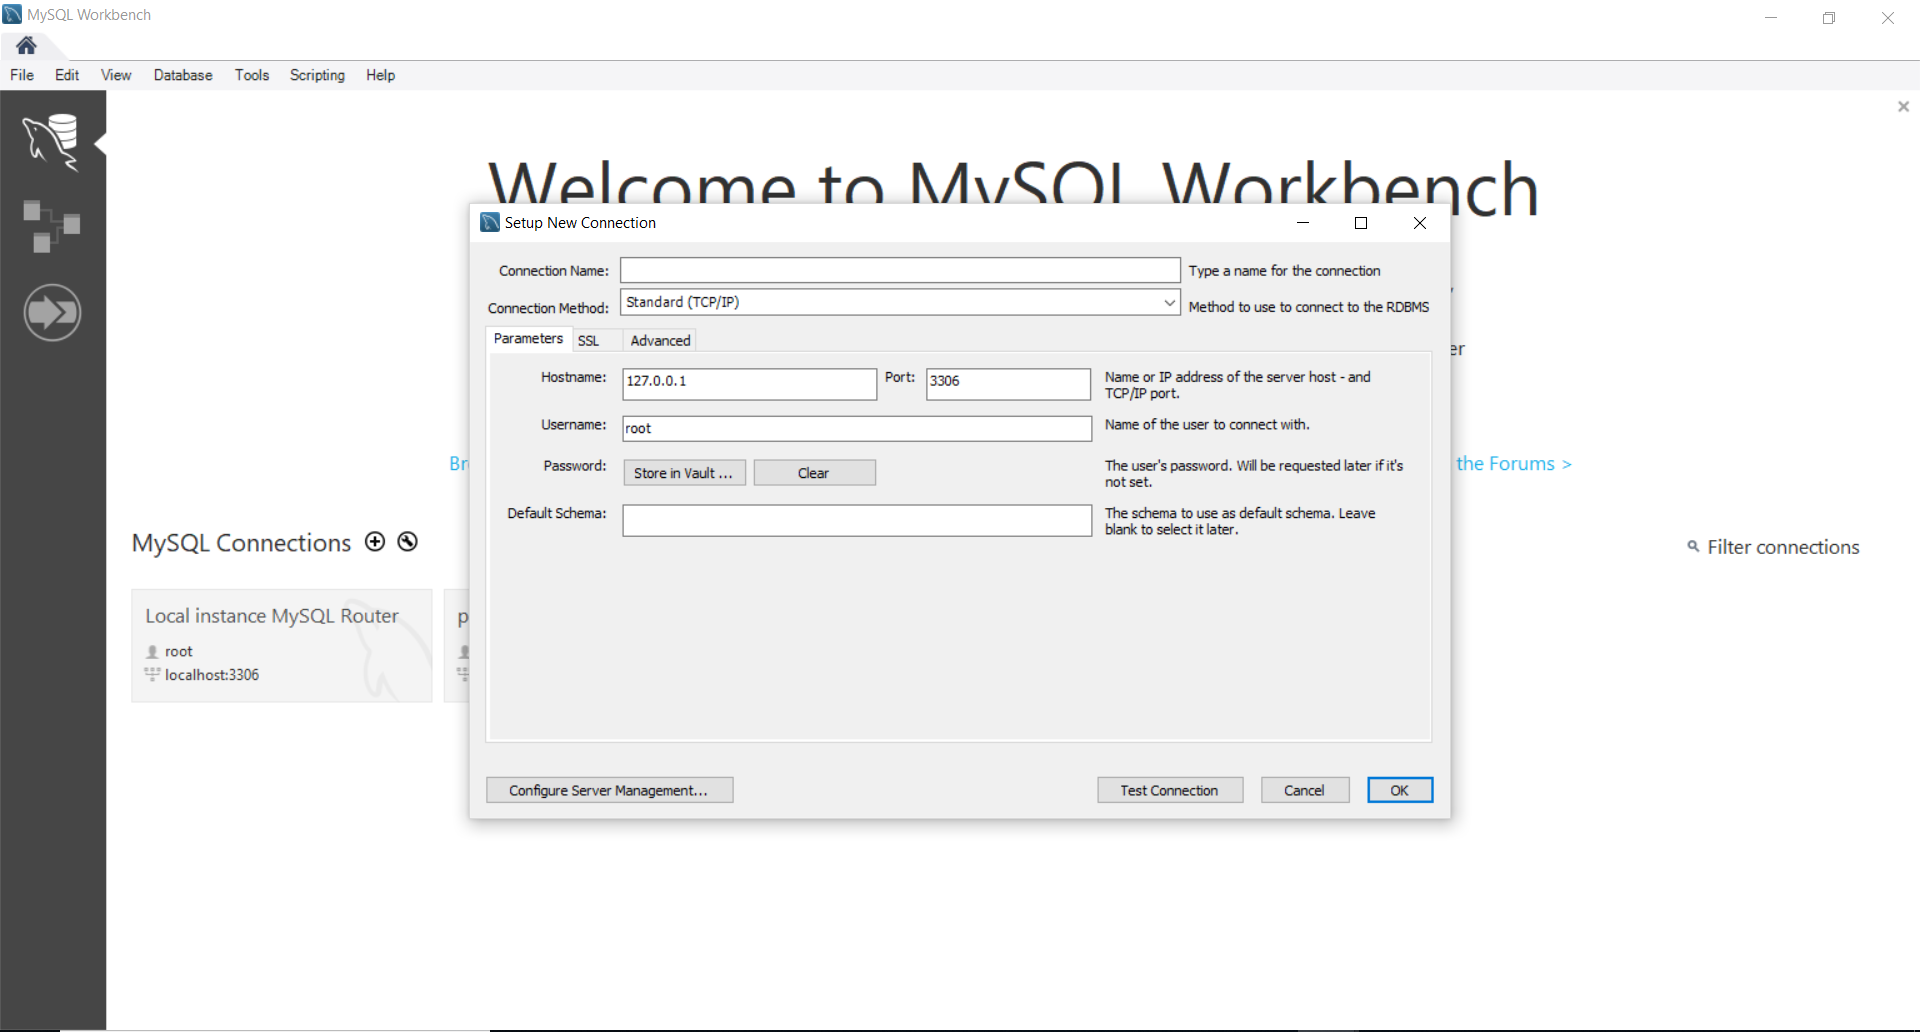The image size is (1920, 1032).
Task: Add a new MySQL connection with the plus icon
Action: [375, 542]
